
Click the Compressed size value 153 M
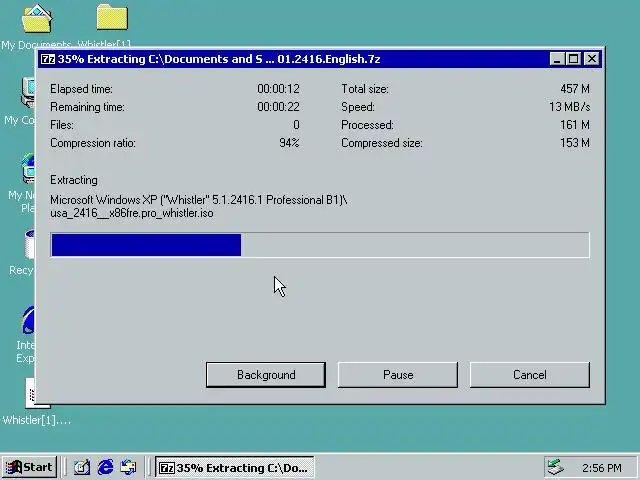click(575, 143)
